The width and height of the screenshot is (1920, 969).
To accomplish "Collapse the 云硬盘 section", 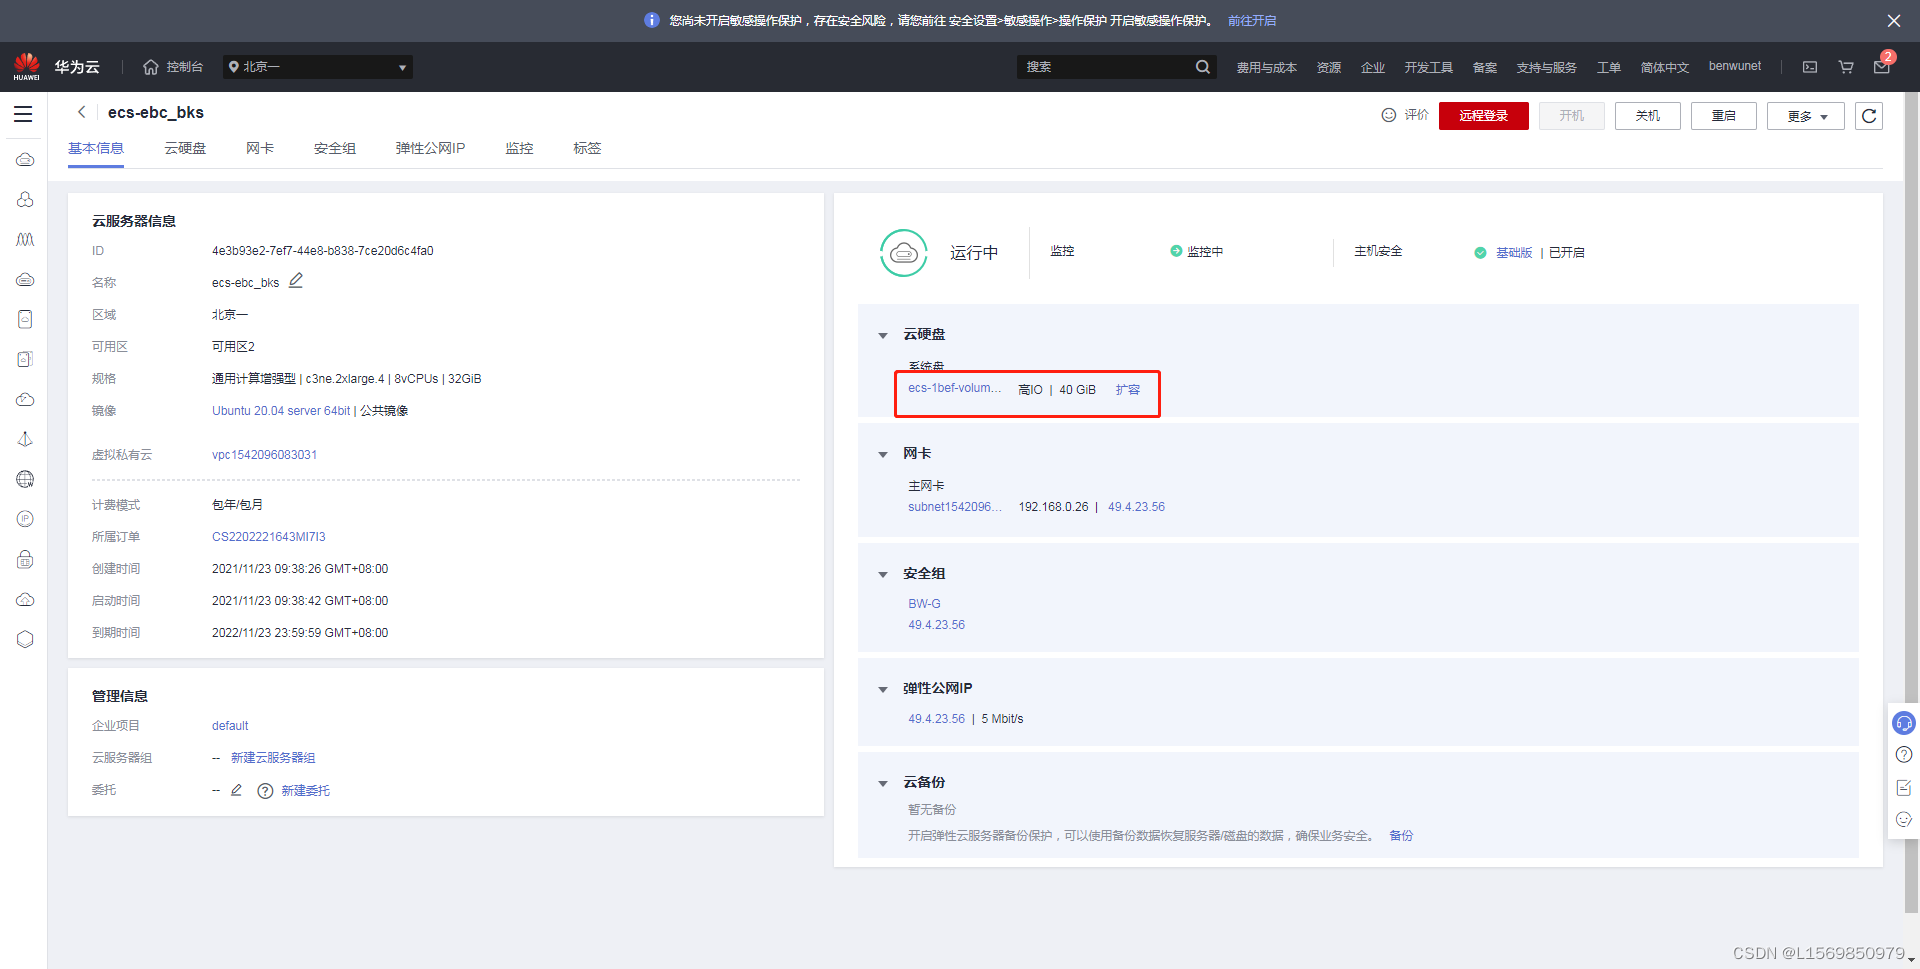I will 882,335.
